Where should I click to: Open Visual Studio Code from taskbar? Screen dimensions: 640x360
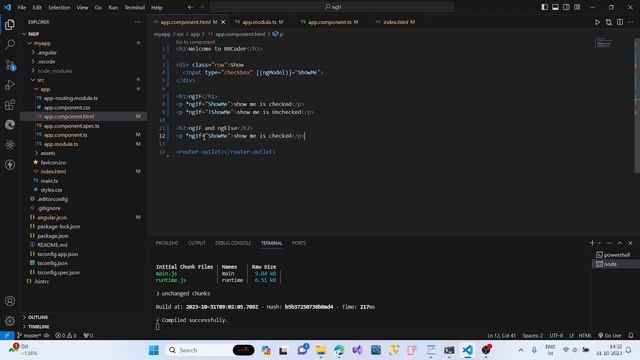(x=467, y=350)
